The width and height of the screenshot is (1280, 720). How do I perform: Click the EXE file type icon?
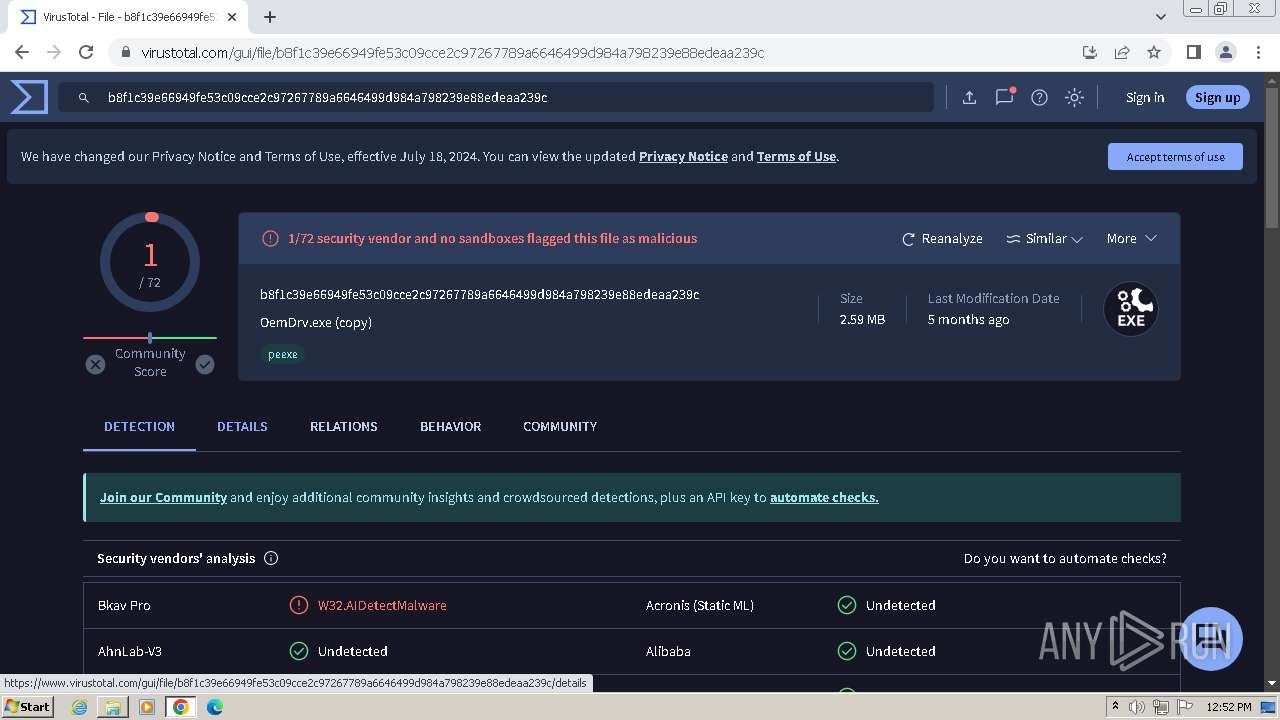coord(1131,309)
